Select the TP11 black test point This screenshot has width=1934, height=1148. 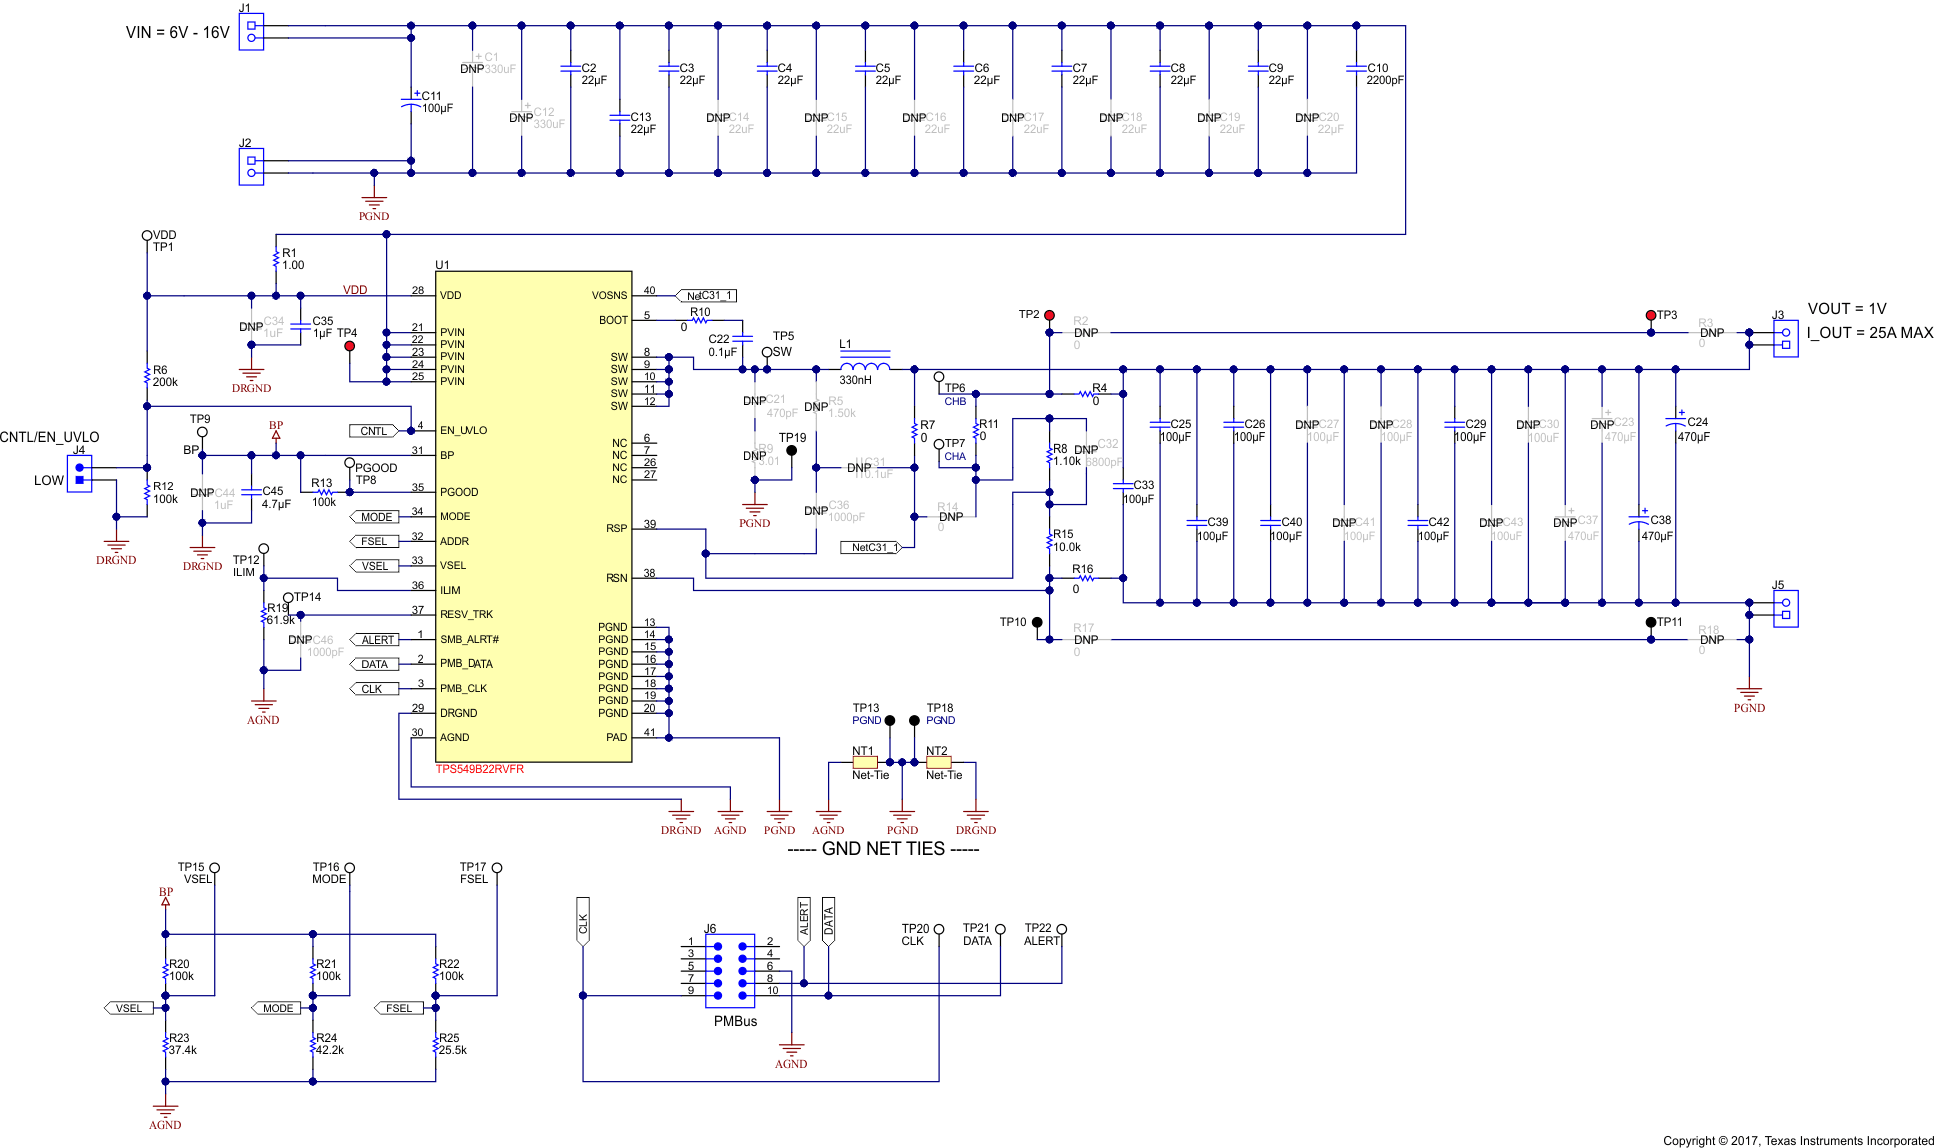click(x=1651, y=622)
